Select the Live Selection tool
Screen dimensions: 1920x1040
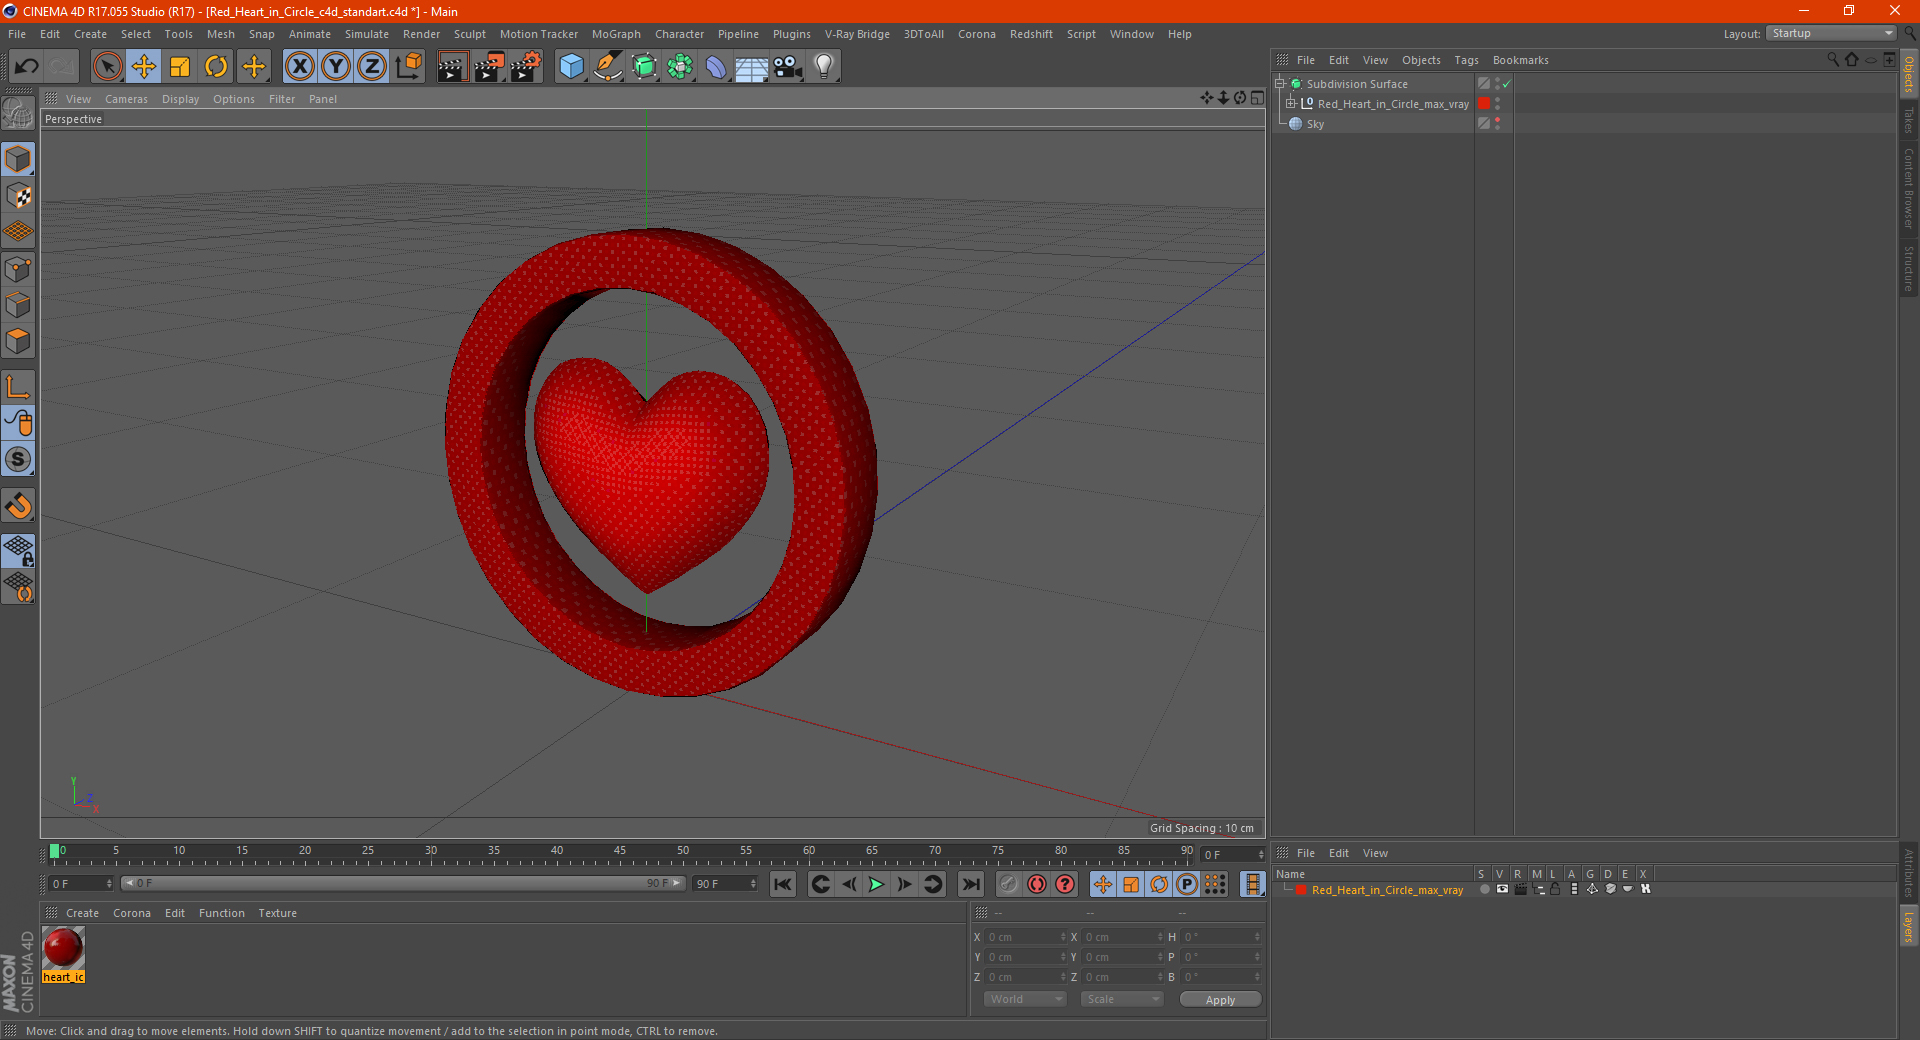click(107, 67)
